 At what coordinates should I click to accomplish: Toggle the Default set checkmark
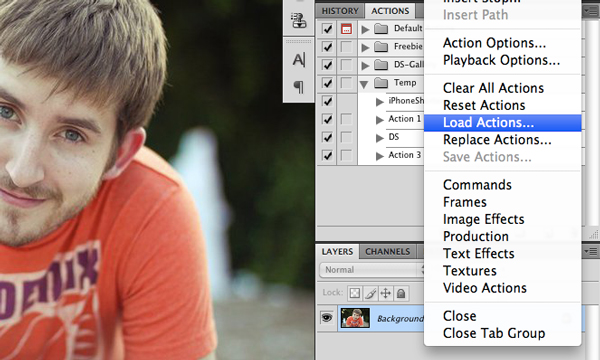(x=327, y=29)
